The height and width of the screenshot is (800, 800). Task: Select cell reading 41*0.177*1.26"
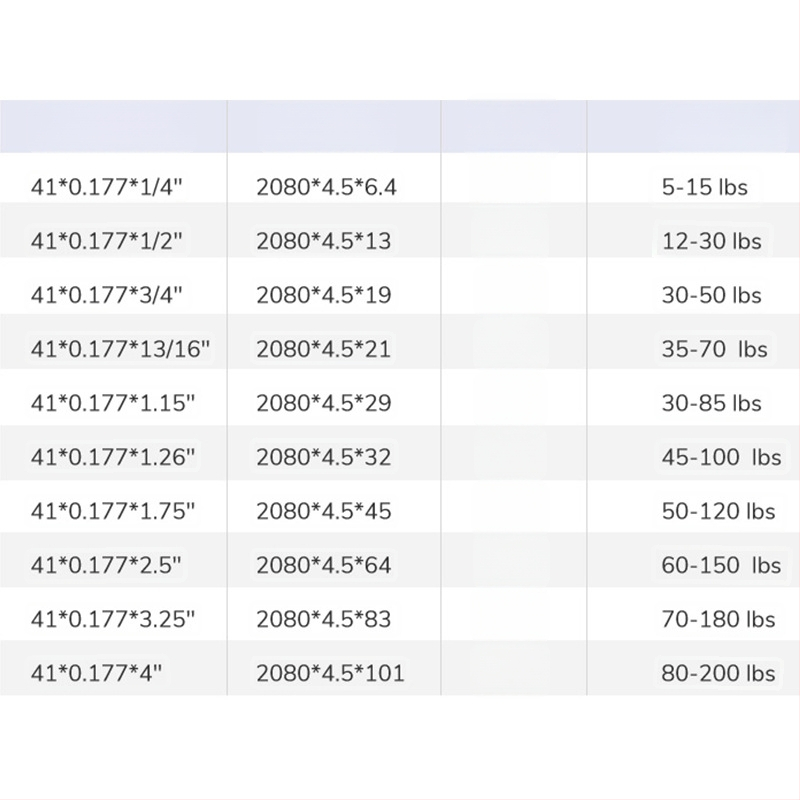click(x=113, y=457)
